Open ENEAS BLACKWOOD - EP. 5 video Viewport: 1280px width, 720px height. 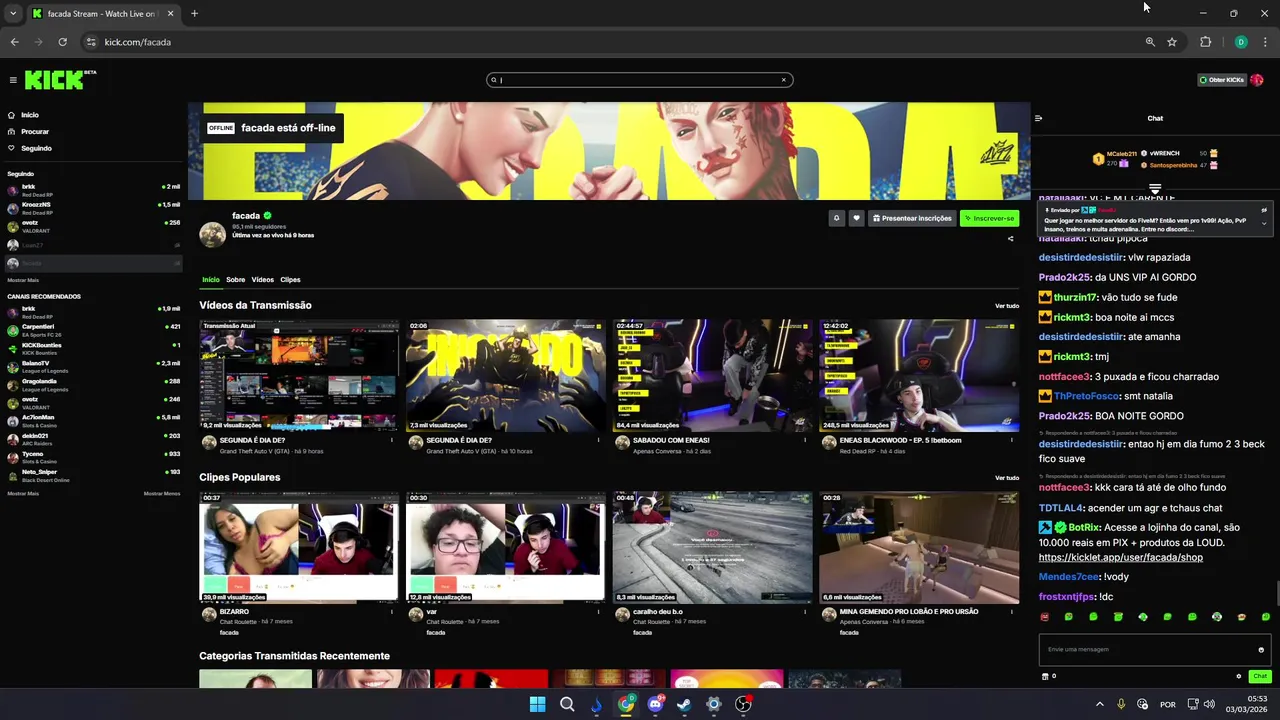click(919, 375)
